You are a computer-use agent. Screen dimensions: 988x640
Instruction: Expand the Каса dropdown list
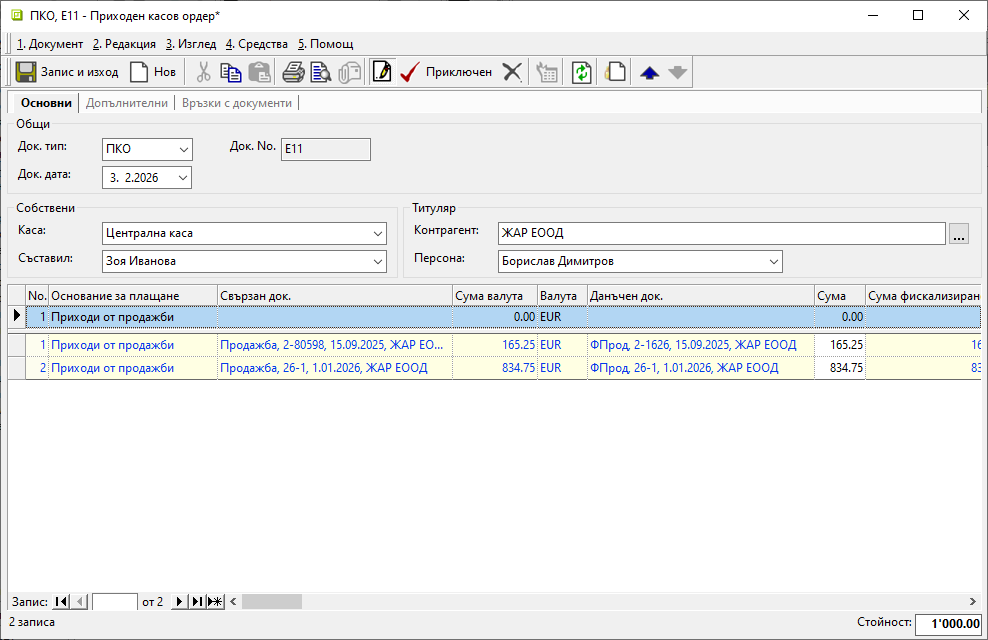click(x=377, y=233)
